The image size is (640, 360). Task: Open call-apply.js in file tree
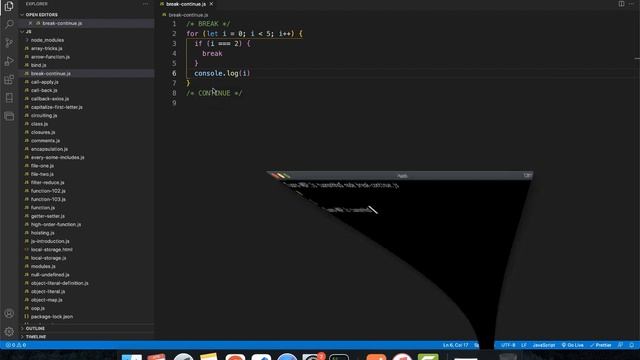tap(44, 82)
